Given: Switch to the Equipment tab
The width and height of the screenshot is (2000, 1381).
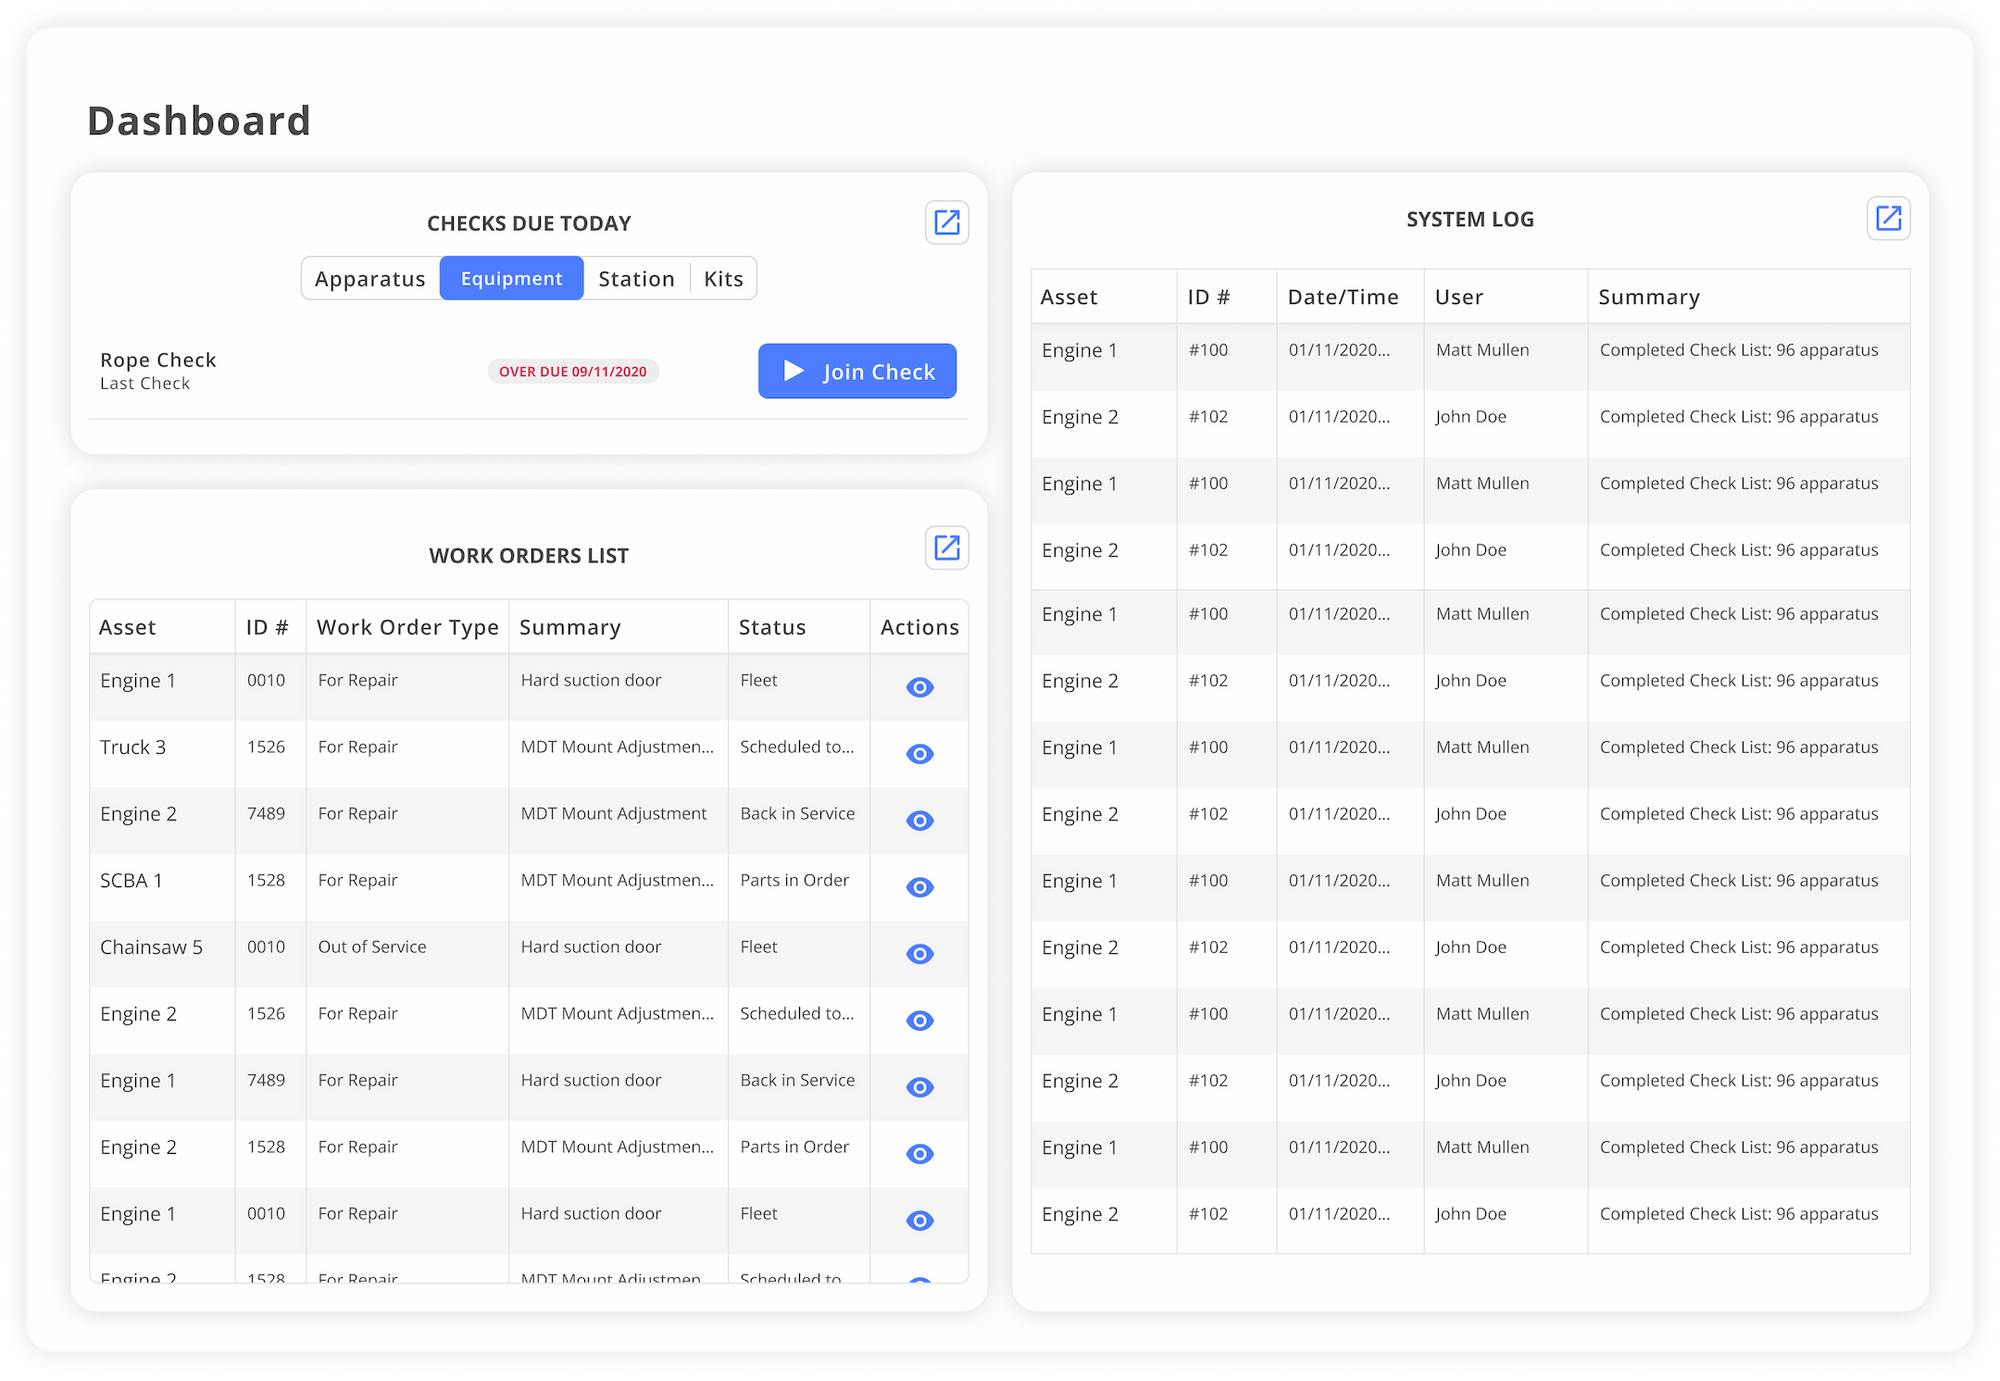Looking at the screenshot, I should click(x=511, y=278).
